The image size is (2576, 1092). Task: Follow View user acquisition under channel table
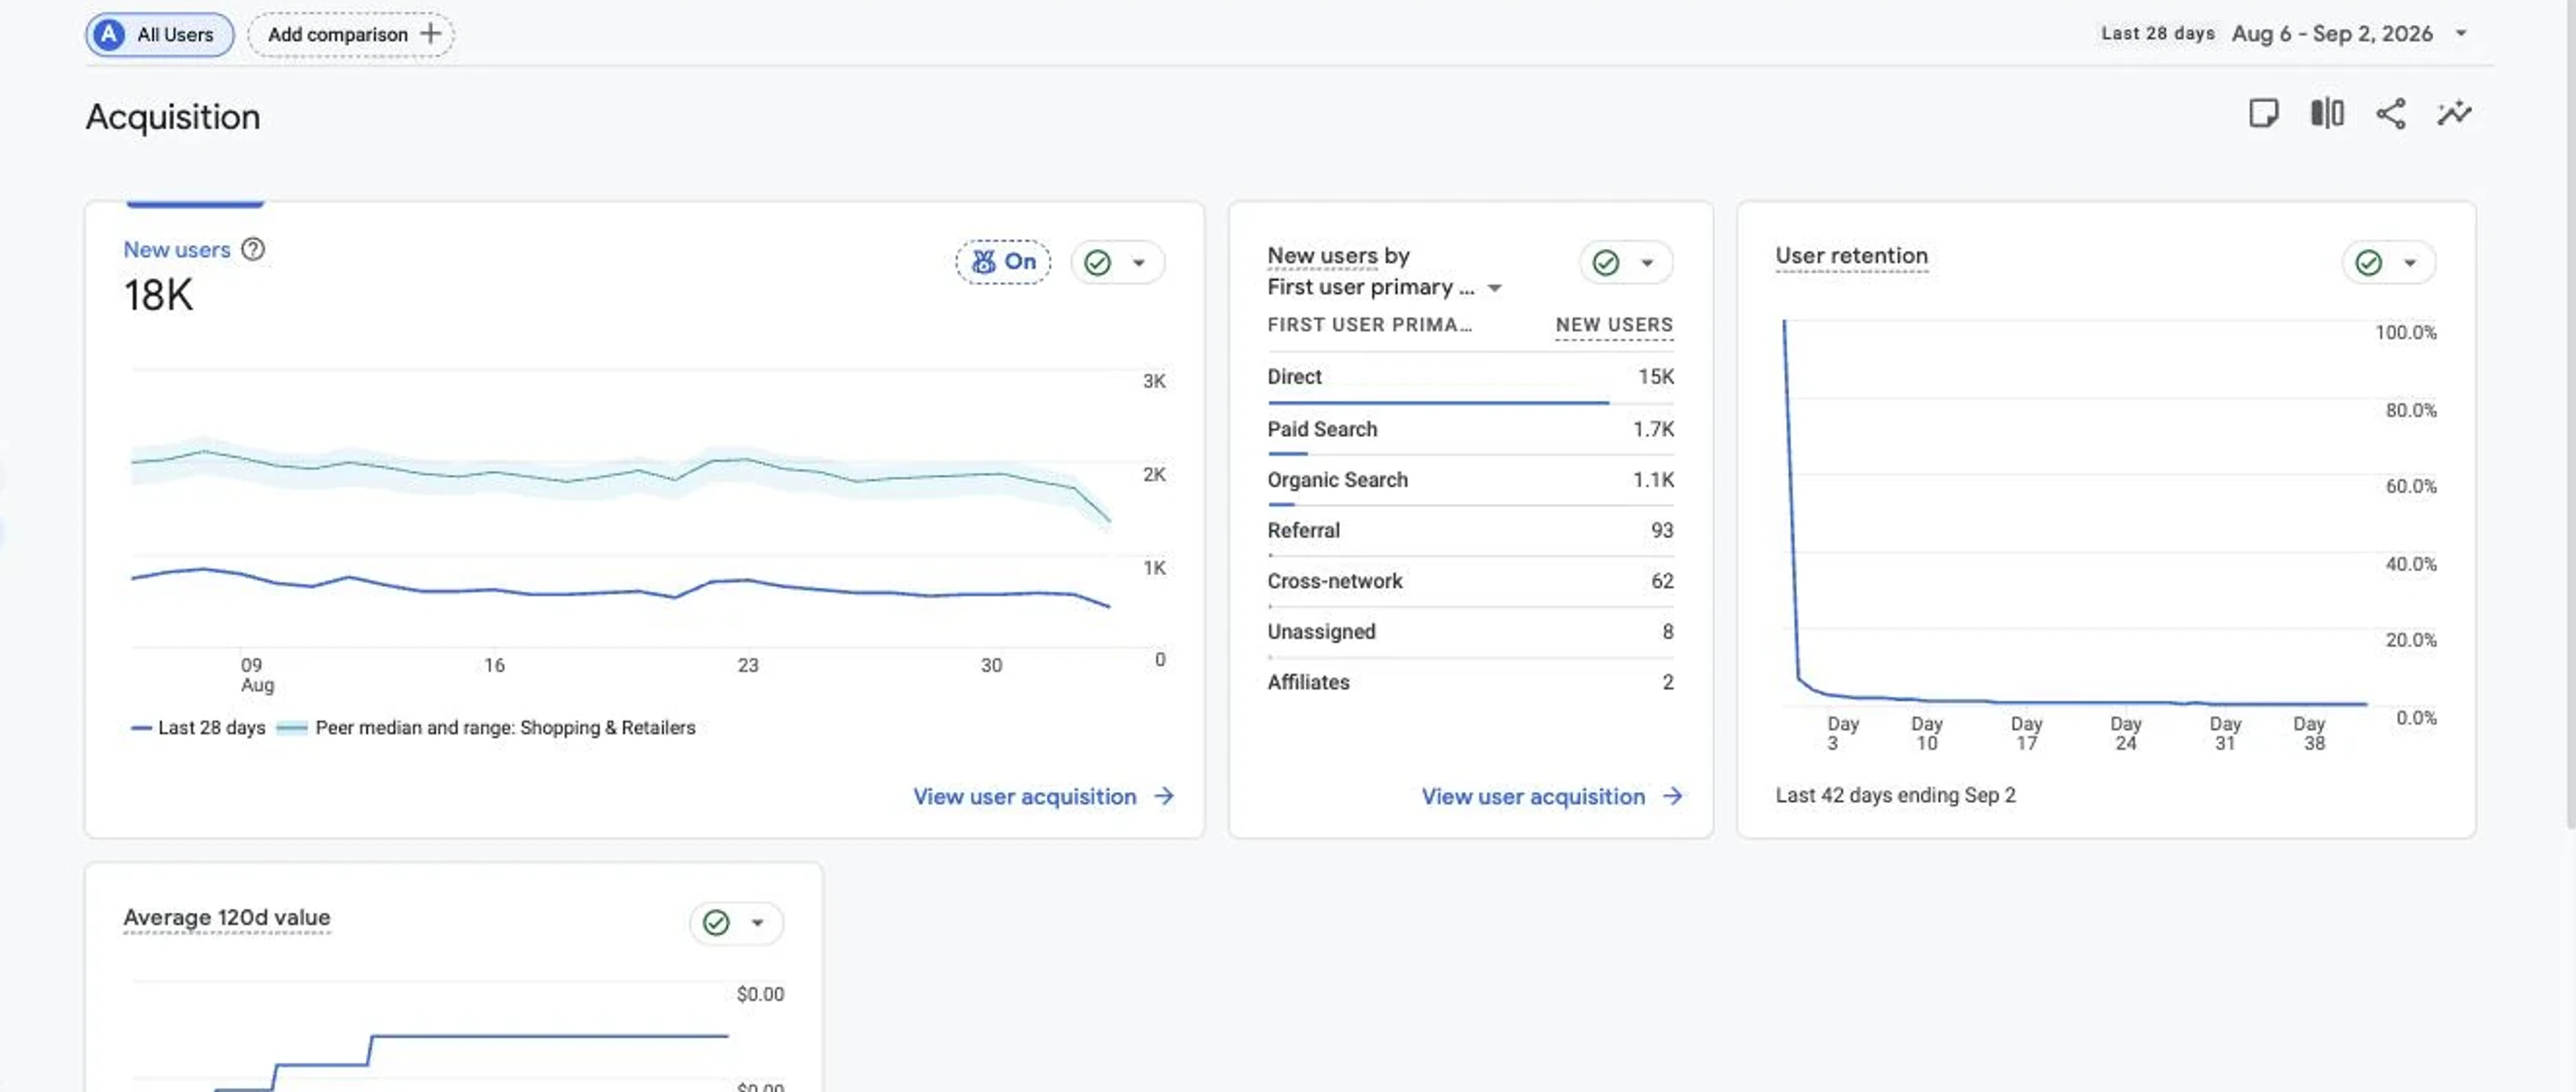coord(1551,796)
